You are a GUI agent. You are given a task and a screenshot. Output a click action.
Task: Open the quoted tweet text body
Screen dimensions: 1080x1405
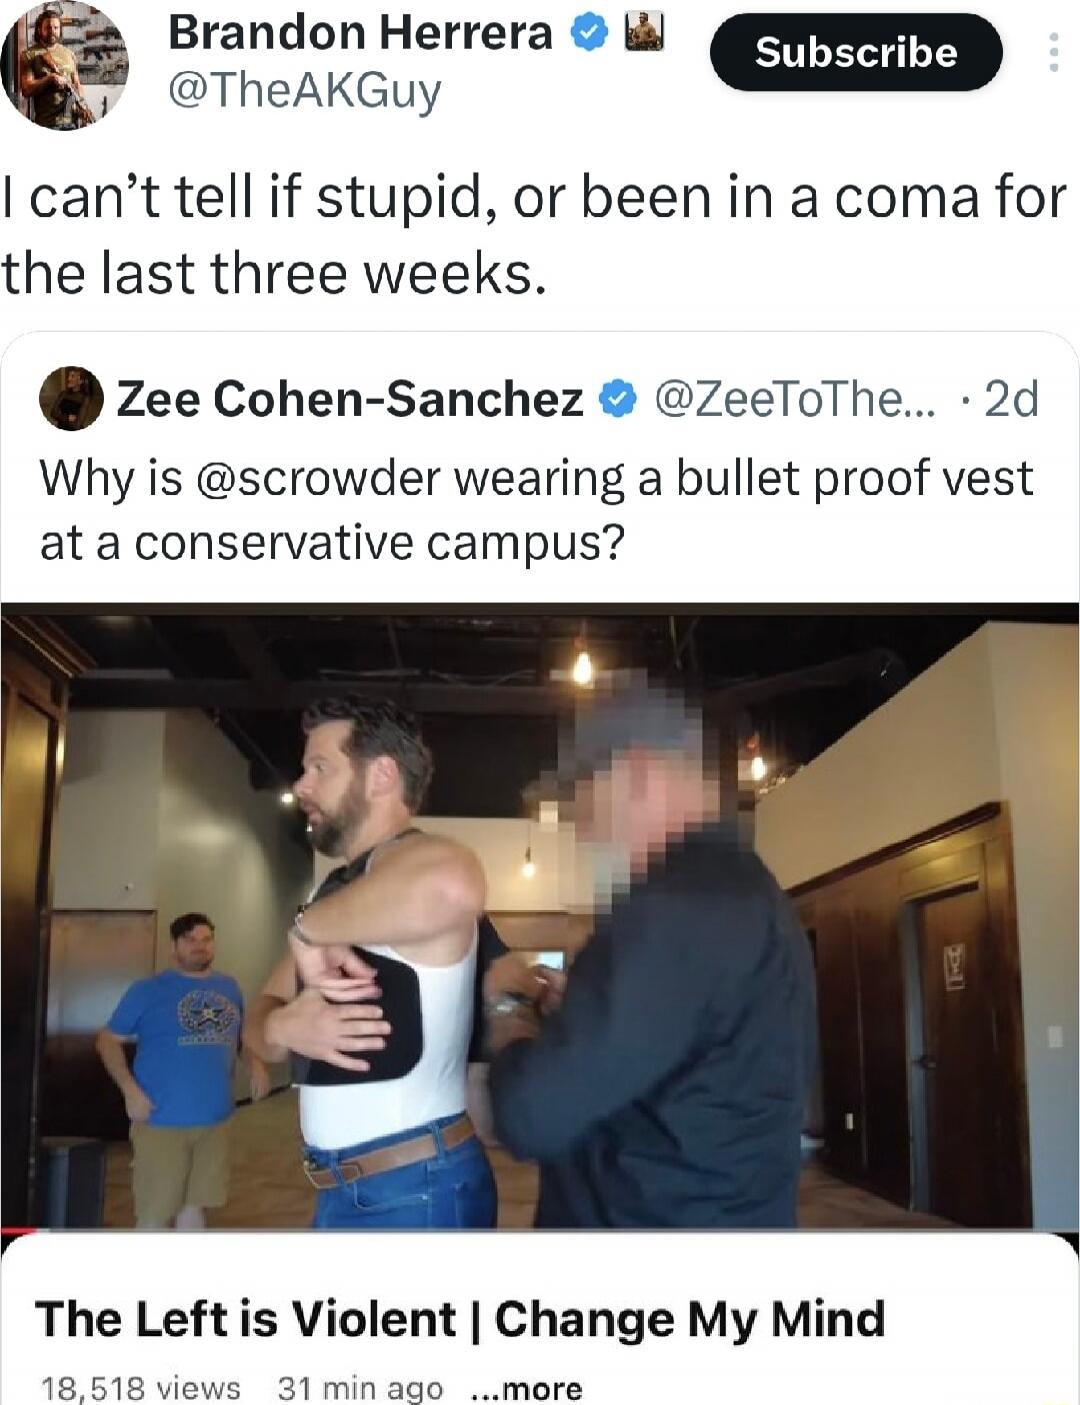point(536,510)
